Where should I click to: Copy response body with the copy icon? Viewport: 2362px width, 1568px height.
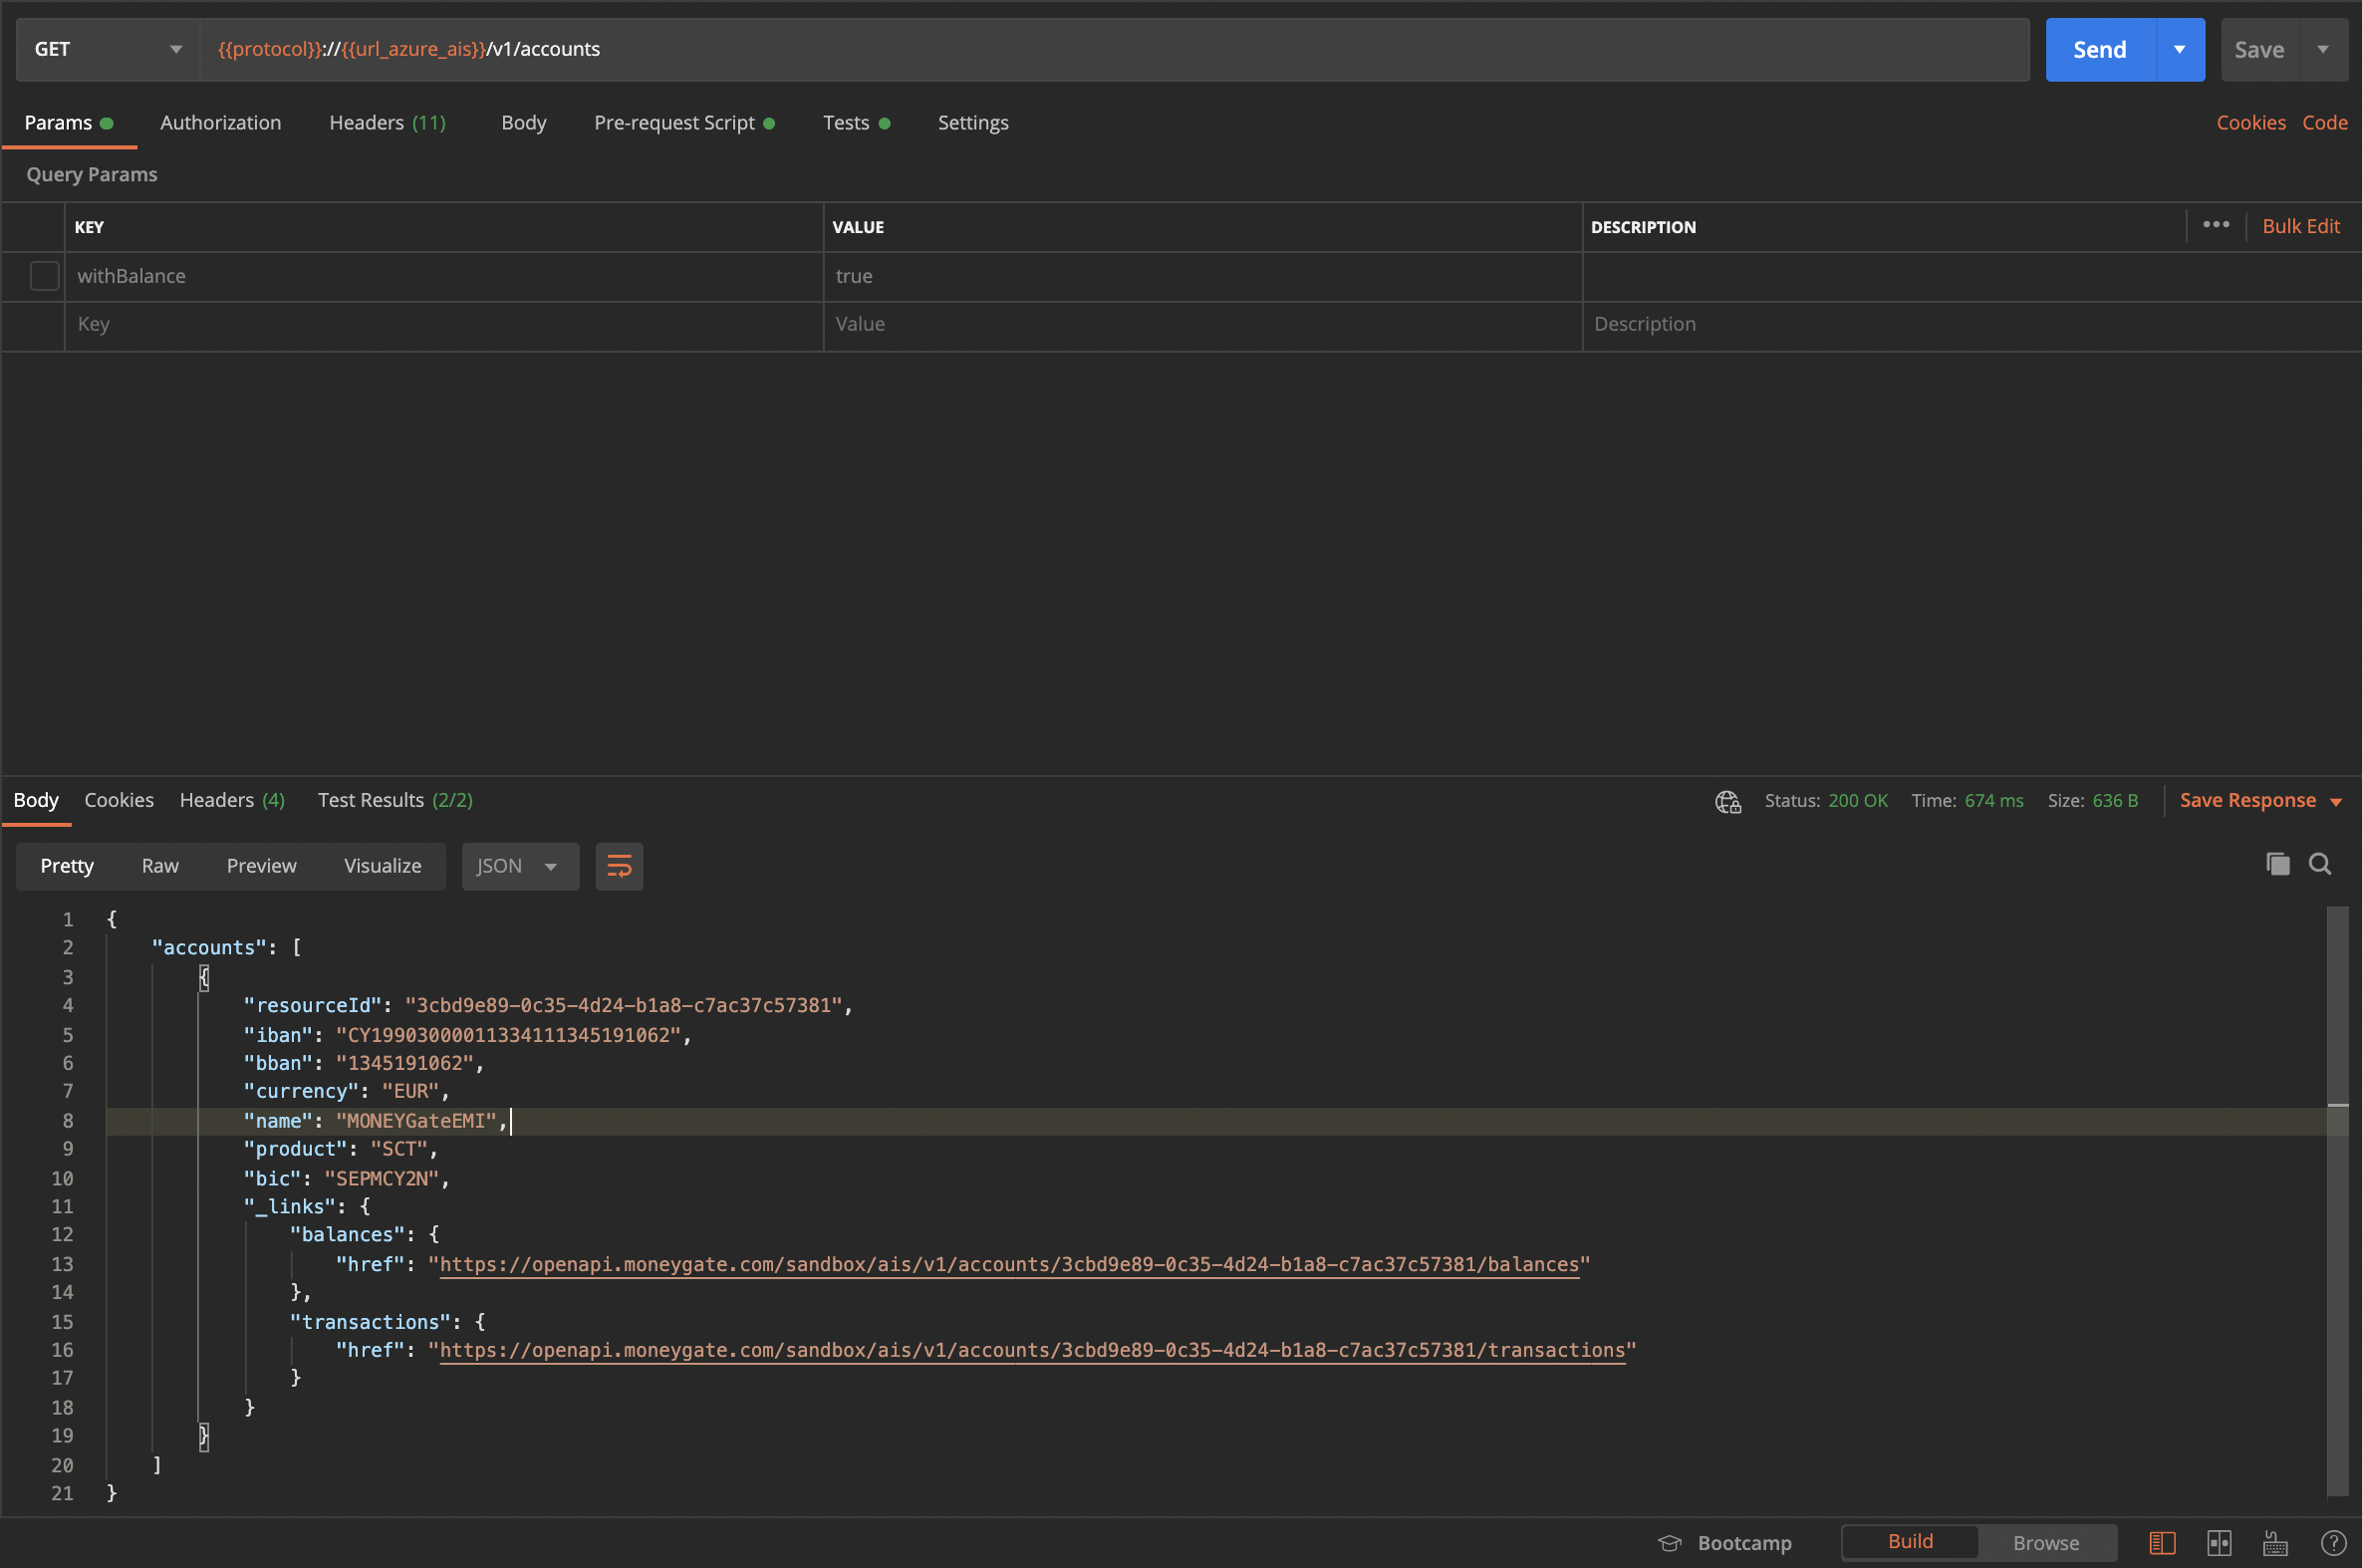2277,864
